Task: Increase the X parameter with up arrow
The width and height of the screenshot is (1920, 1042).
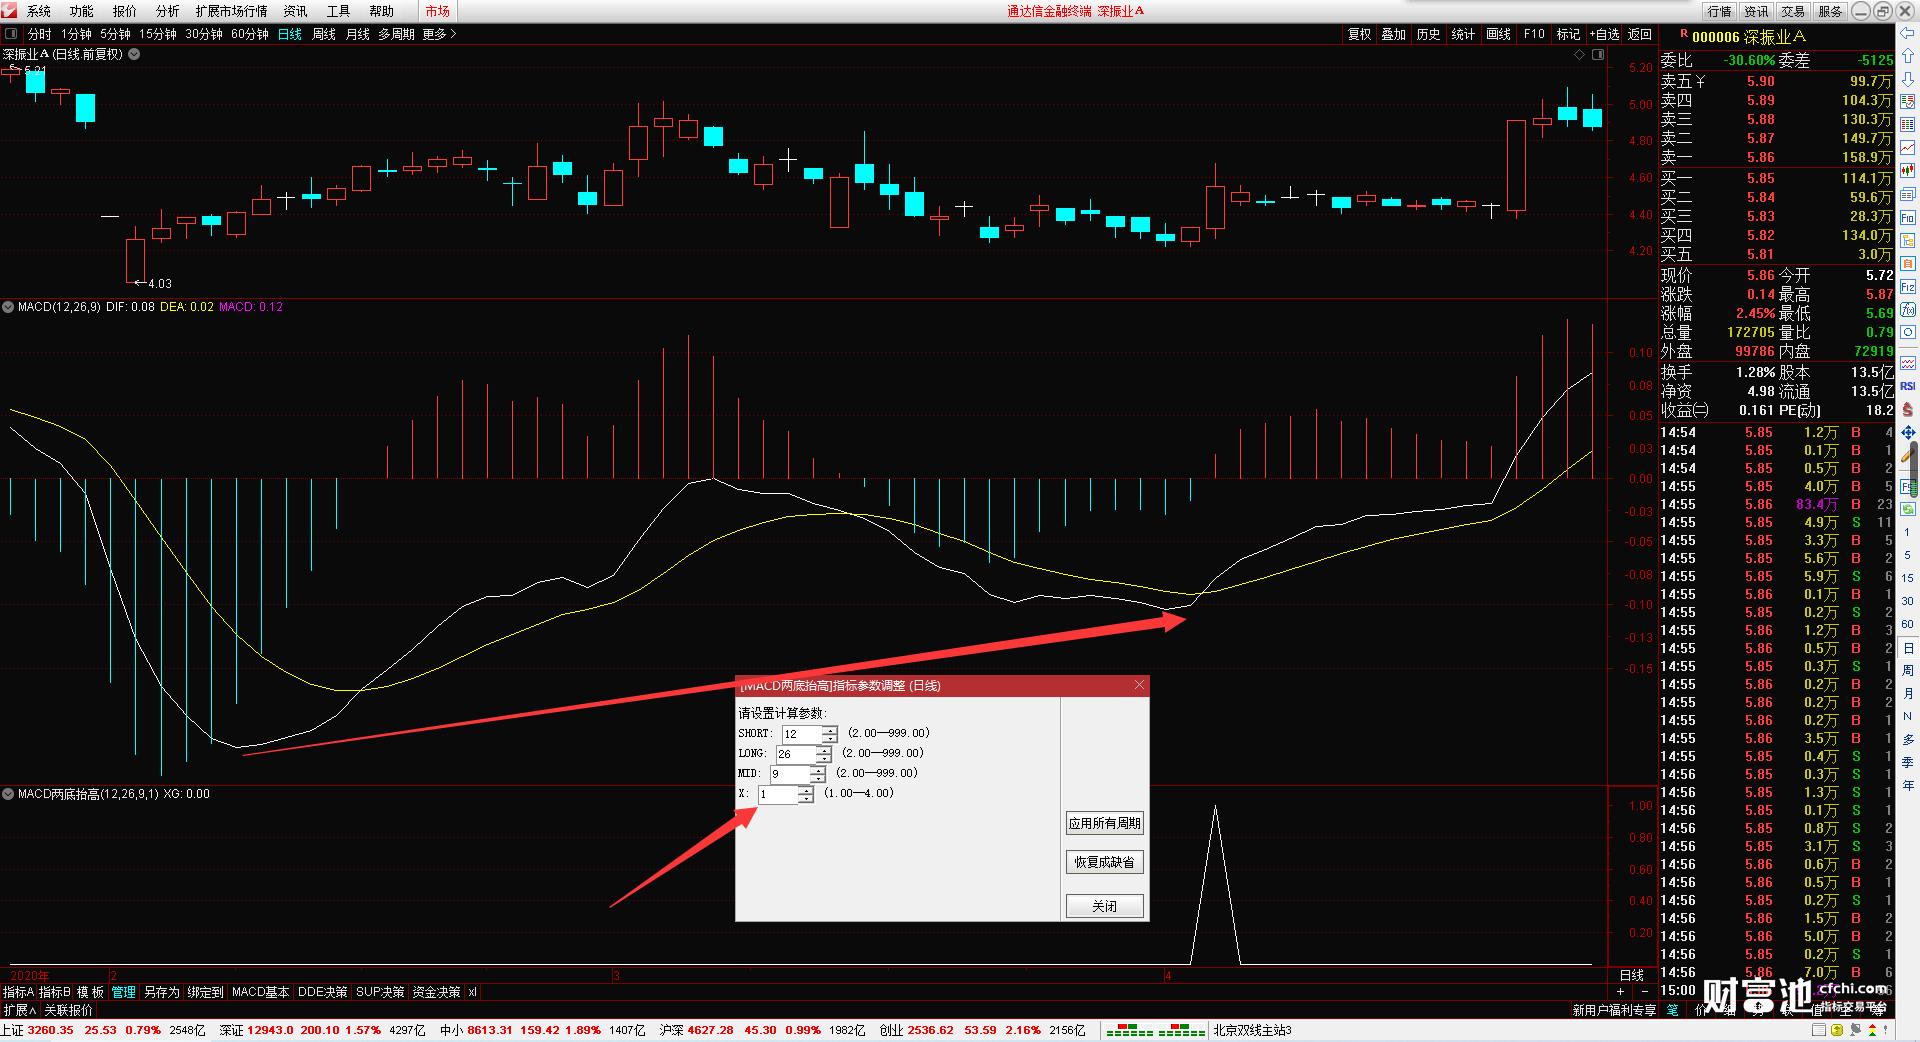Action: (x=806, y=790)
